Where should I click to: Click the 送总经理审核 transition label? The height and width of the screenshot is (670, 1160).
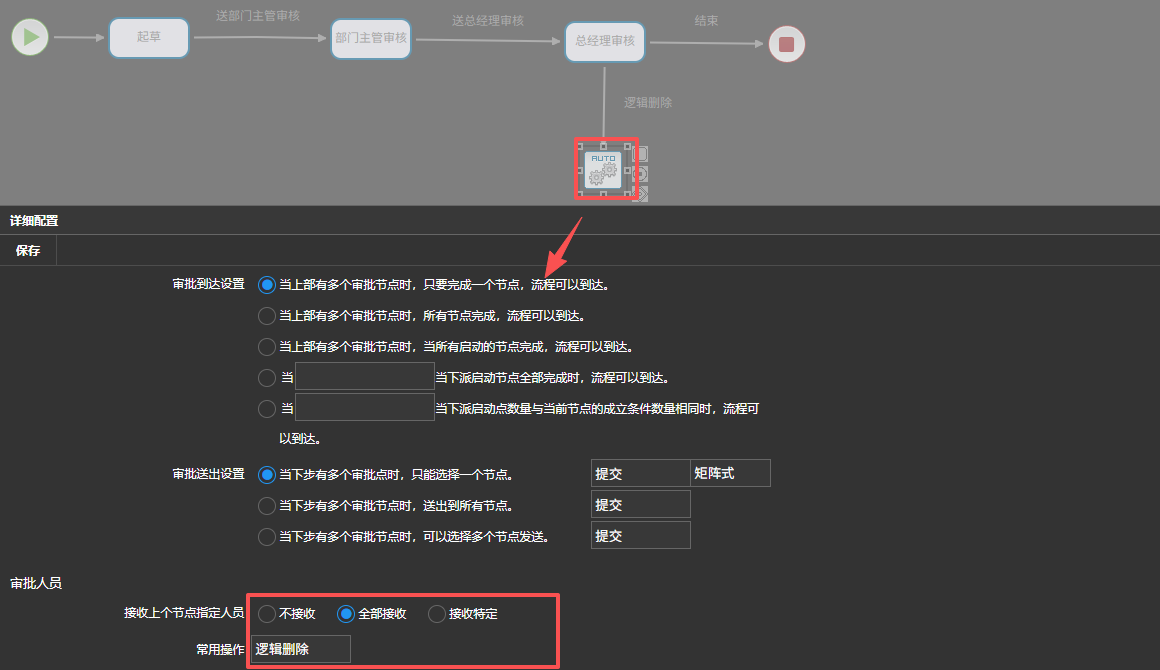click(x=487, y=21)
